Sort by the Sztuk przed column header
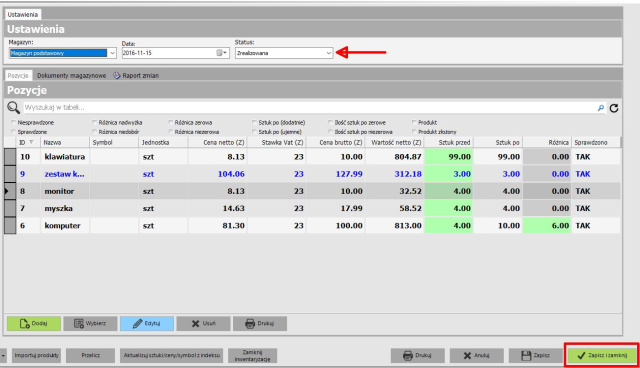This screenshot has height=368, width=640. coord(449,142)
